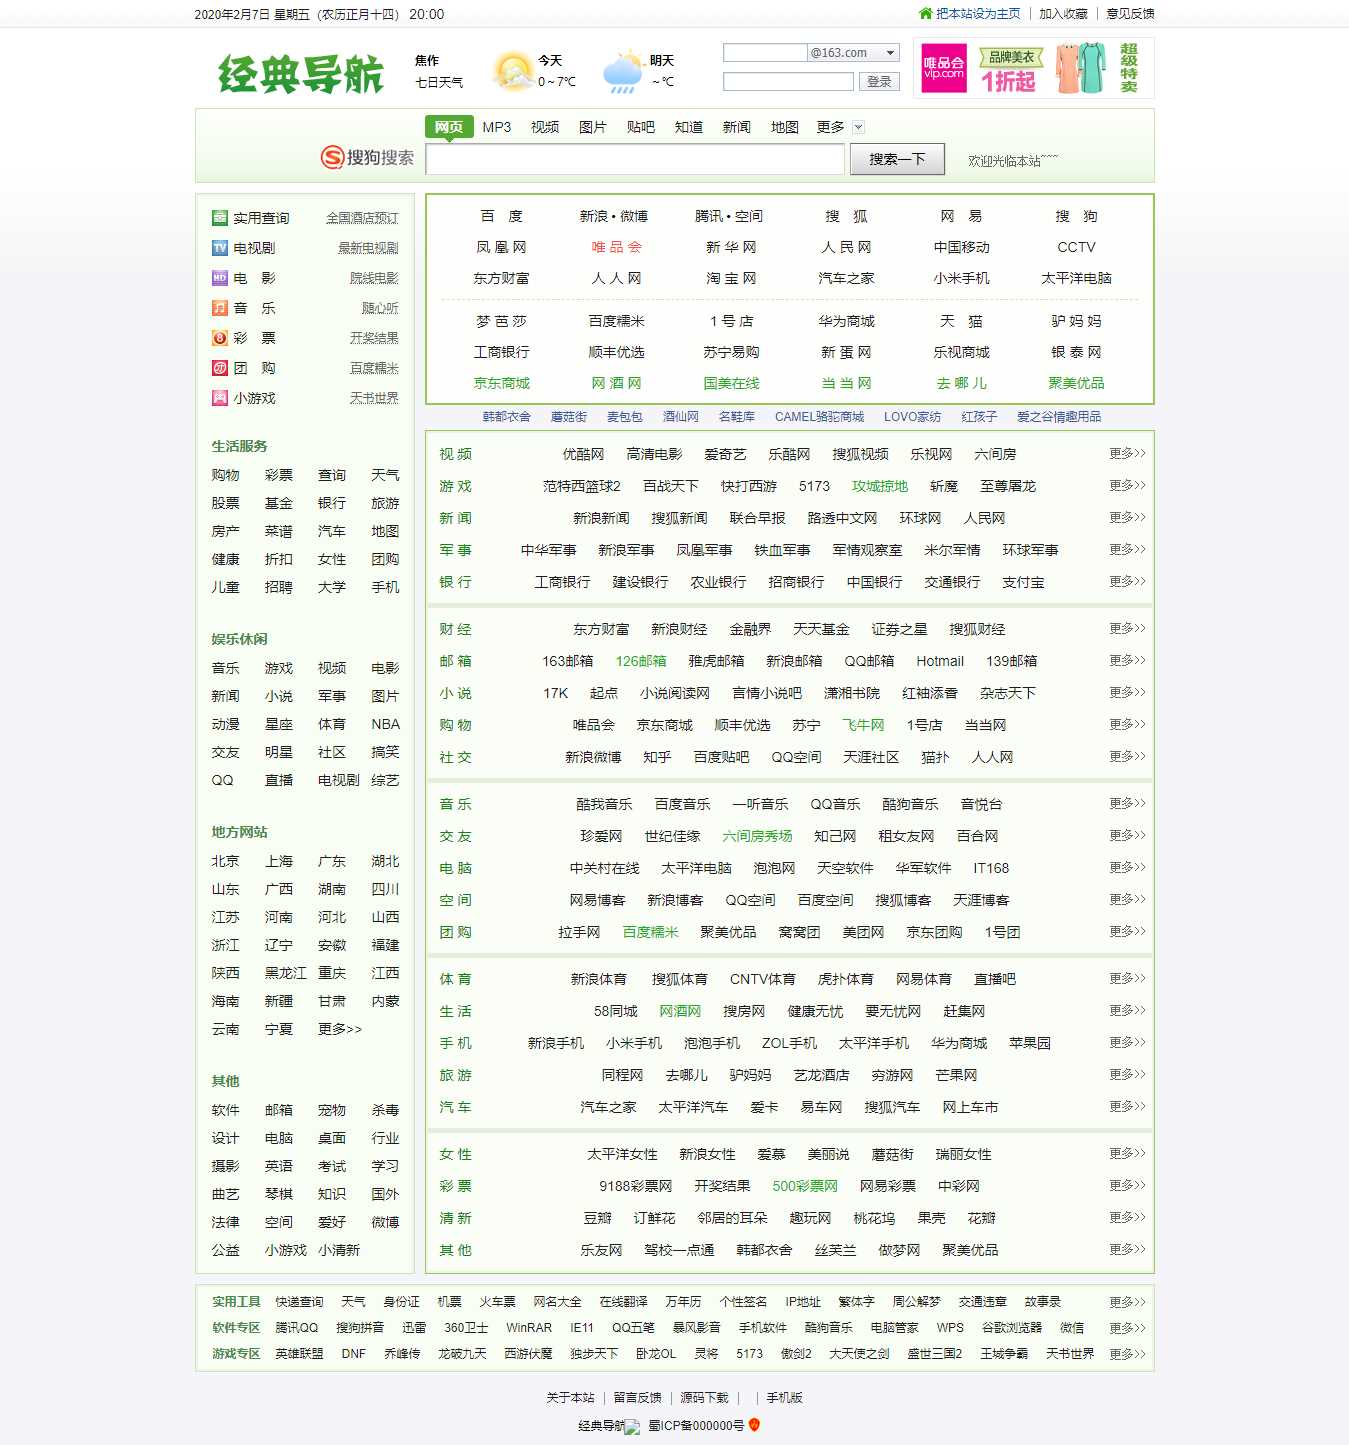The width and height of the screenshot is (1349, 1445).
Task: Click the 彩票 lottery number-8 icon
Action: coord(220,337)
